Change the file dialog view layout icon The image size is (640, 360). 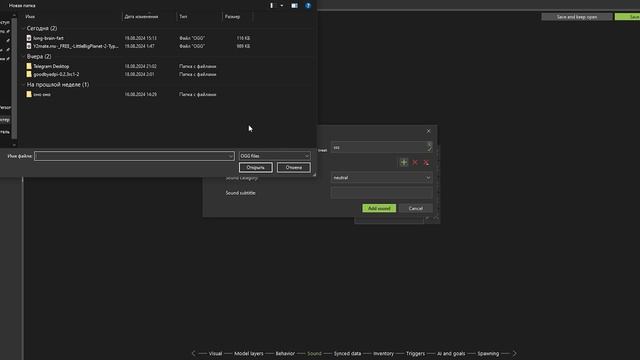click(271, 6)
